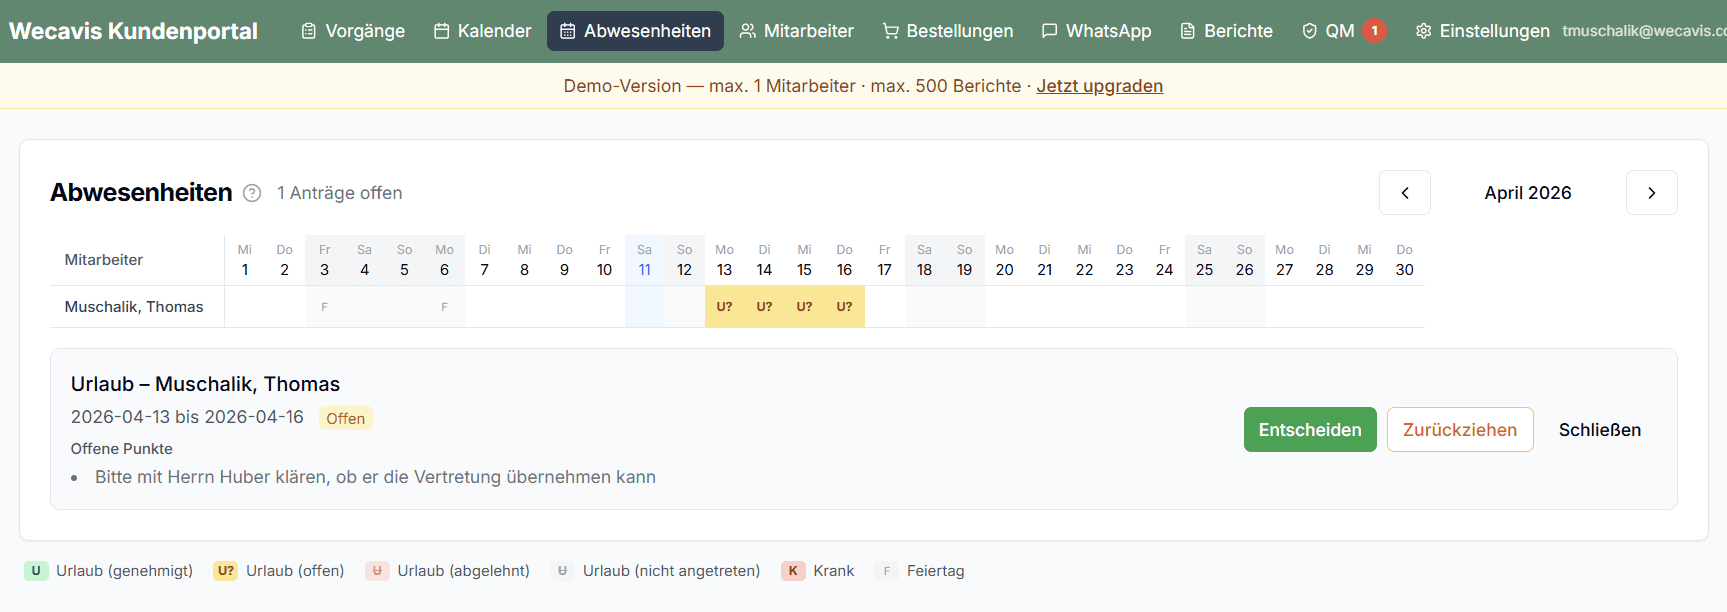The height and width of the screenshot is (612, 1727).
Task: Click the holiday F cell on Friday 3
Action: coord(324,307)
